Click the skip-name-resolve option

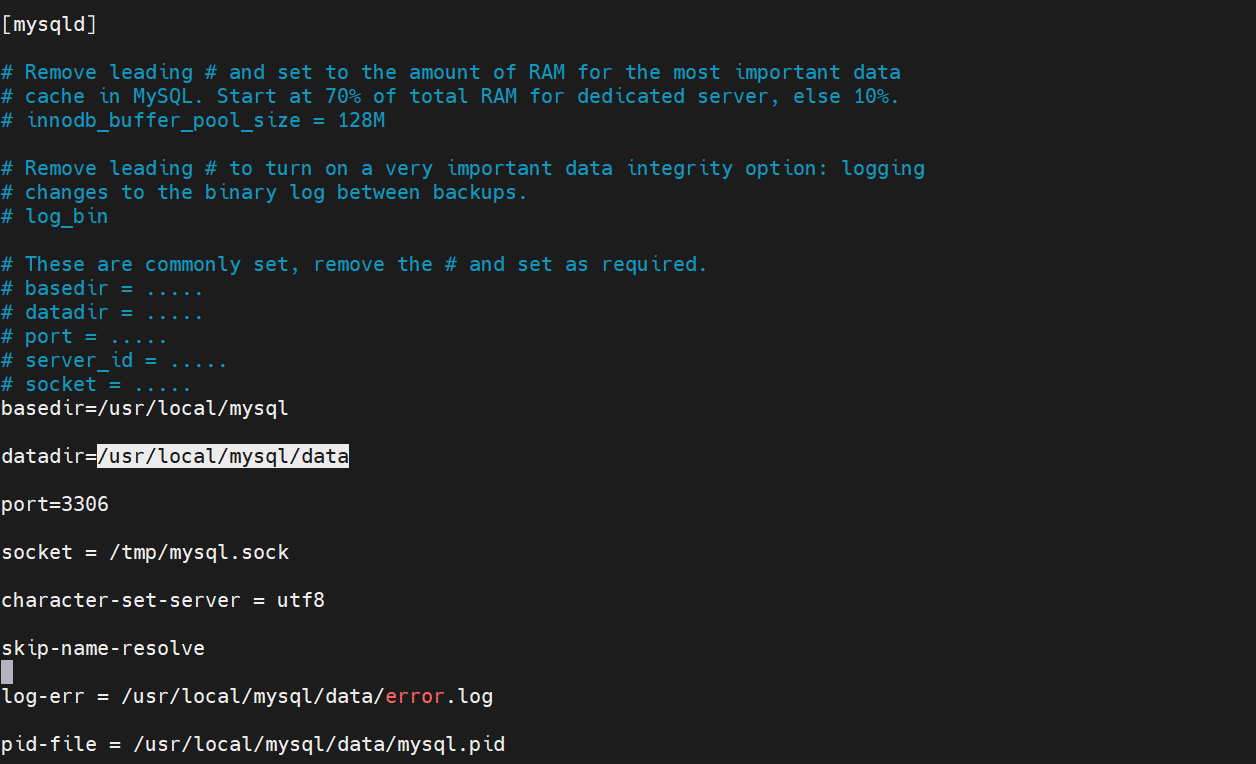(x=103, y=648)
